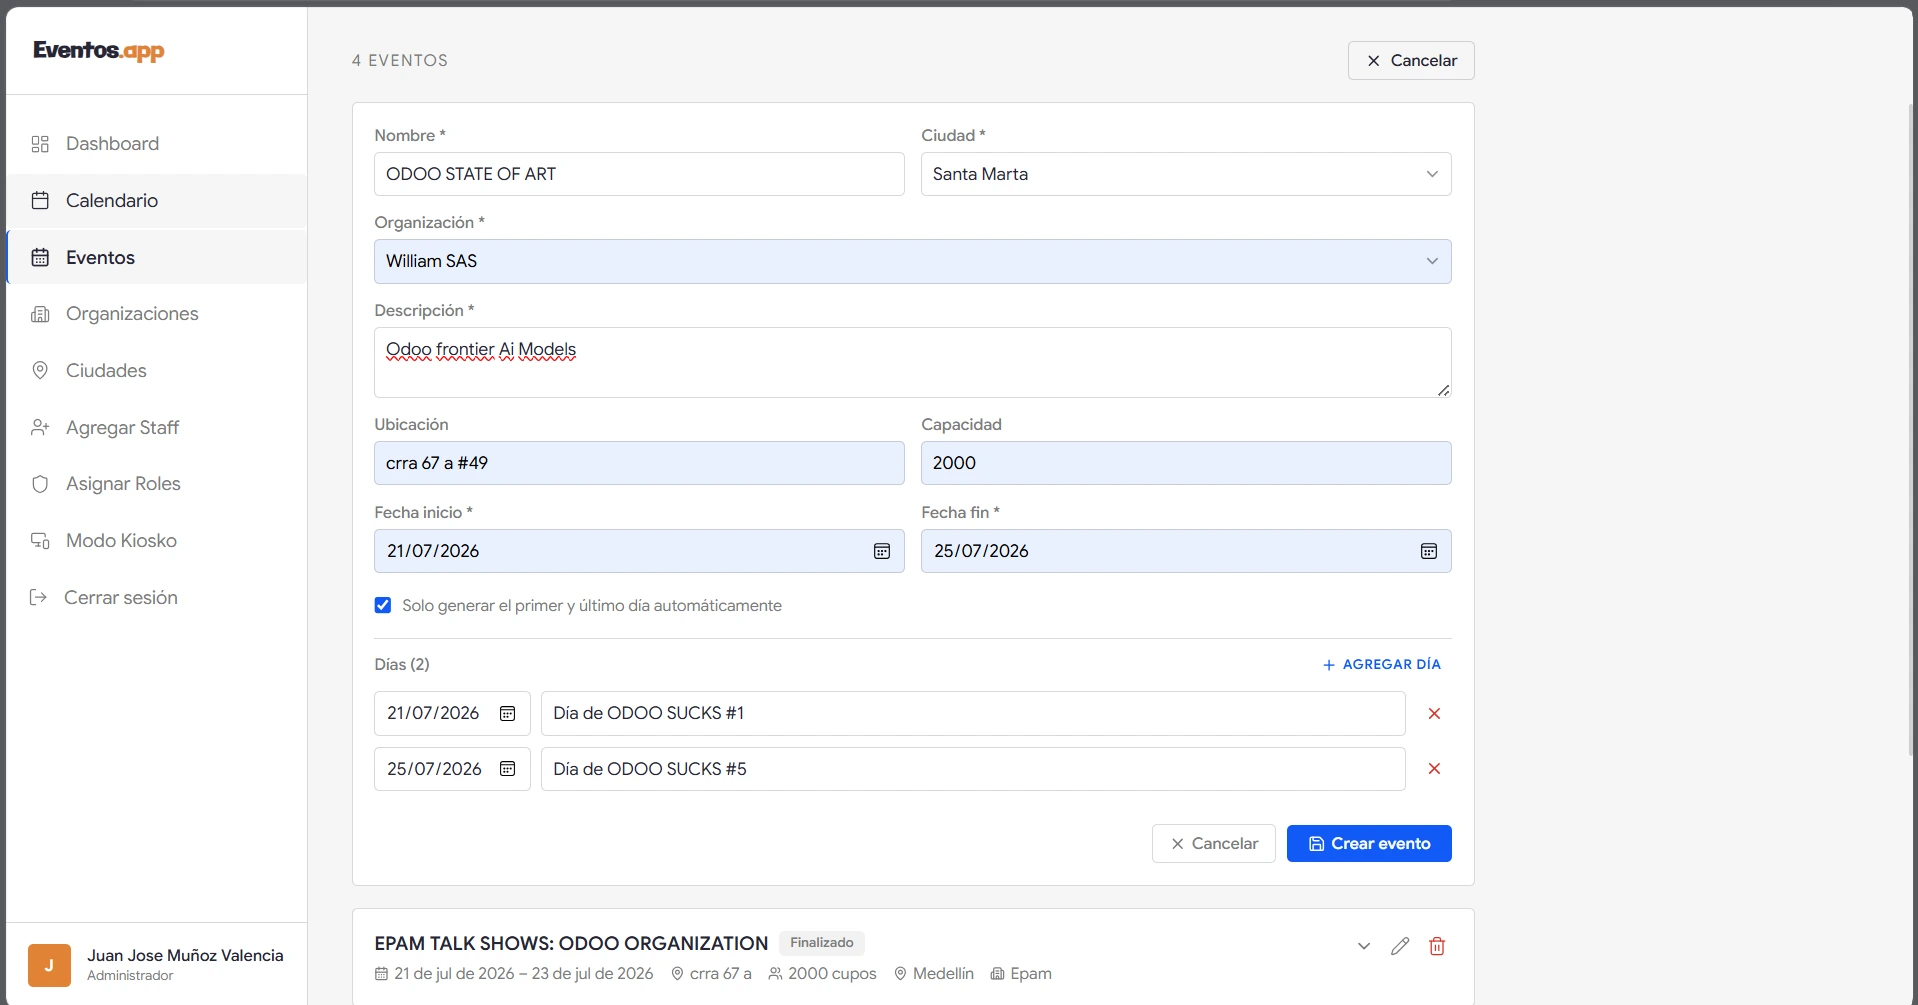Viewport: 1918px width, 1005px height.
Task: Click the Organizaciones building icon
Action: pos(40,314)
